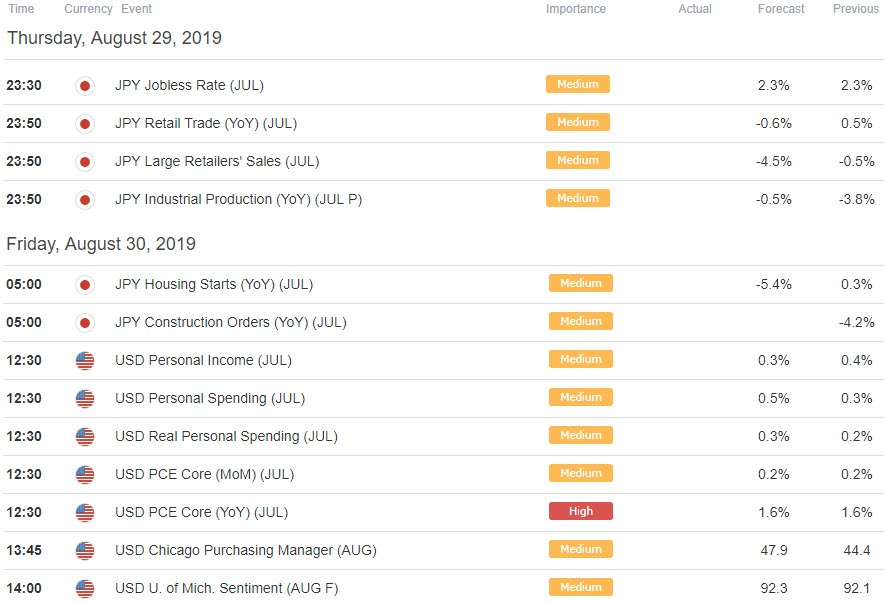Click Japan flag beside Construction Orders

click(x=85, y=323)
